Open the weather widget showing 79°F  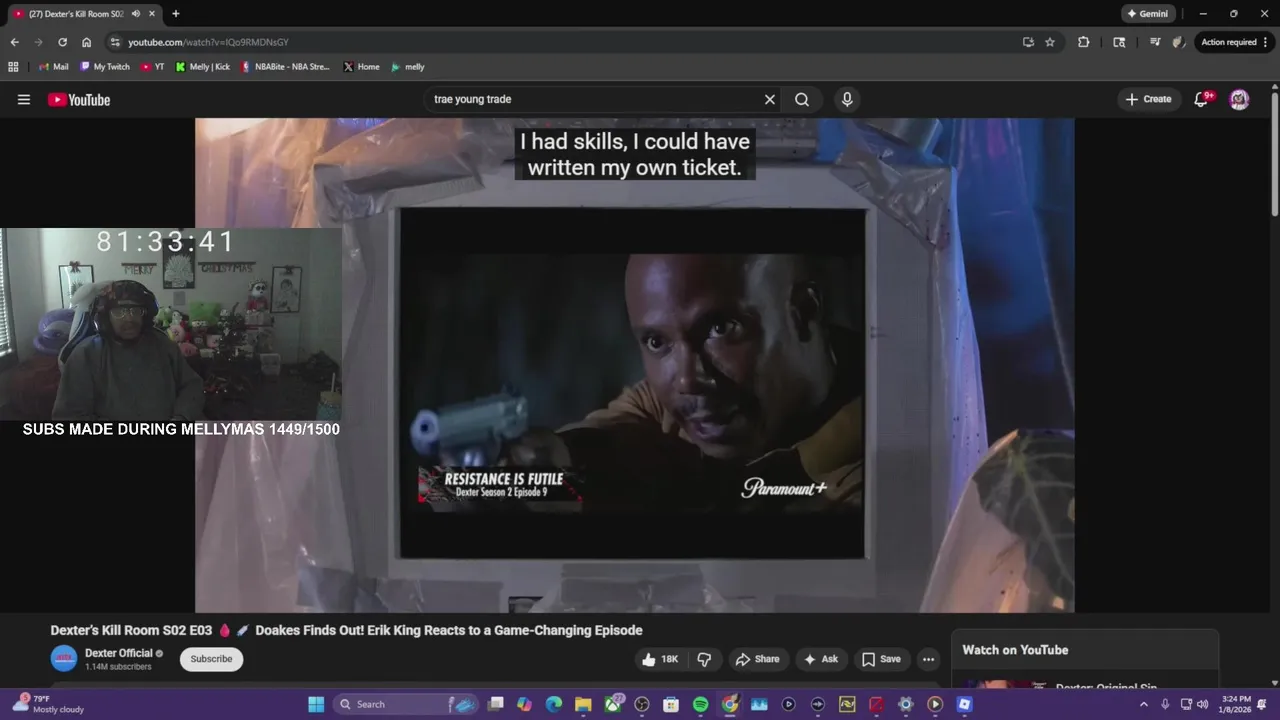pos(48,704)
